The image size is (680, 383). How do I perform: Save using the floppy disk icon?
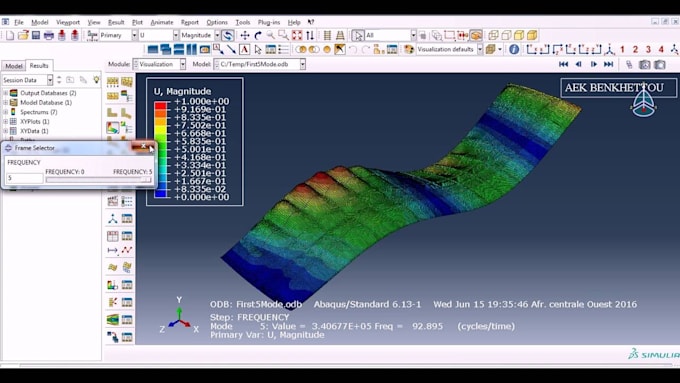pos(36,35)
